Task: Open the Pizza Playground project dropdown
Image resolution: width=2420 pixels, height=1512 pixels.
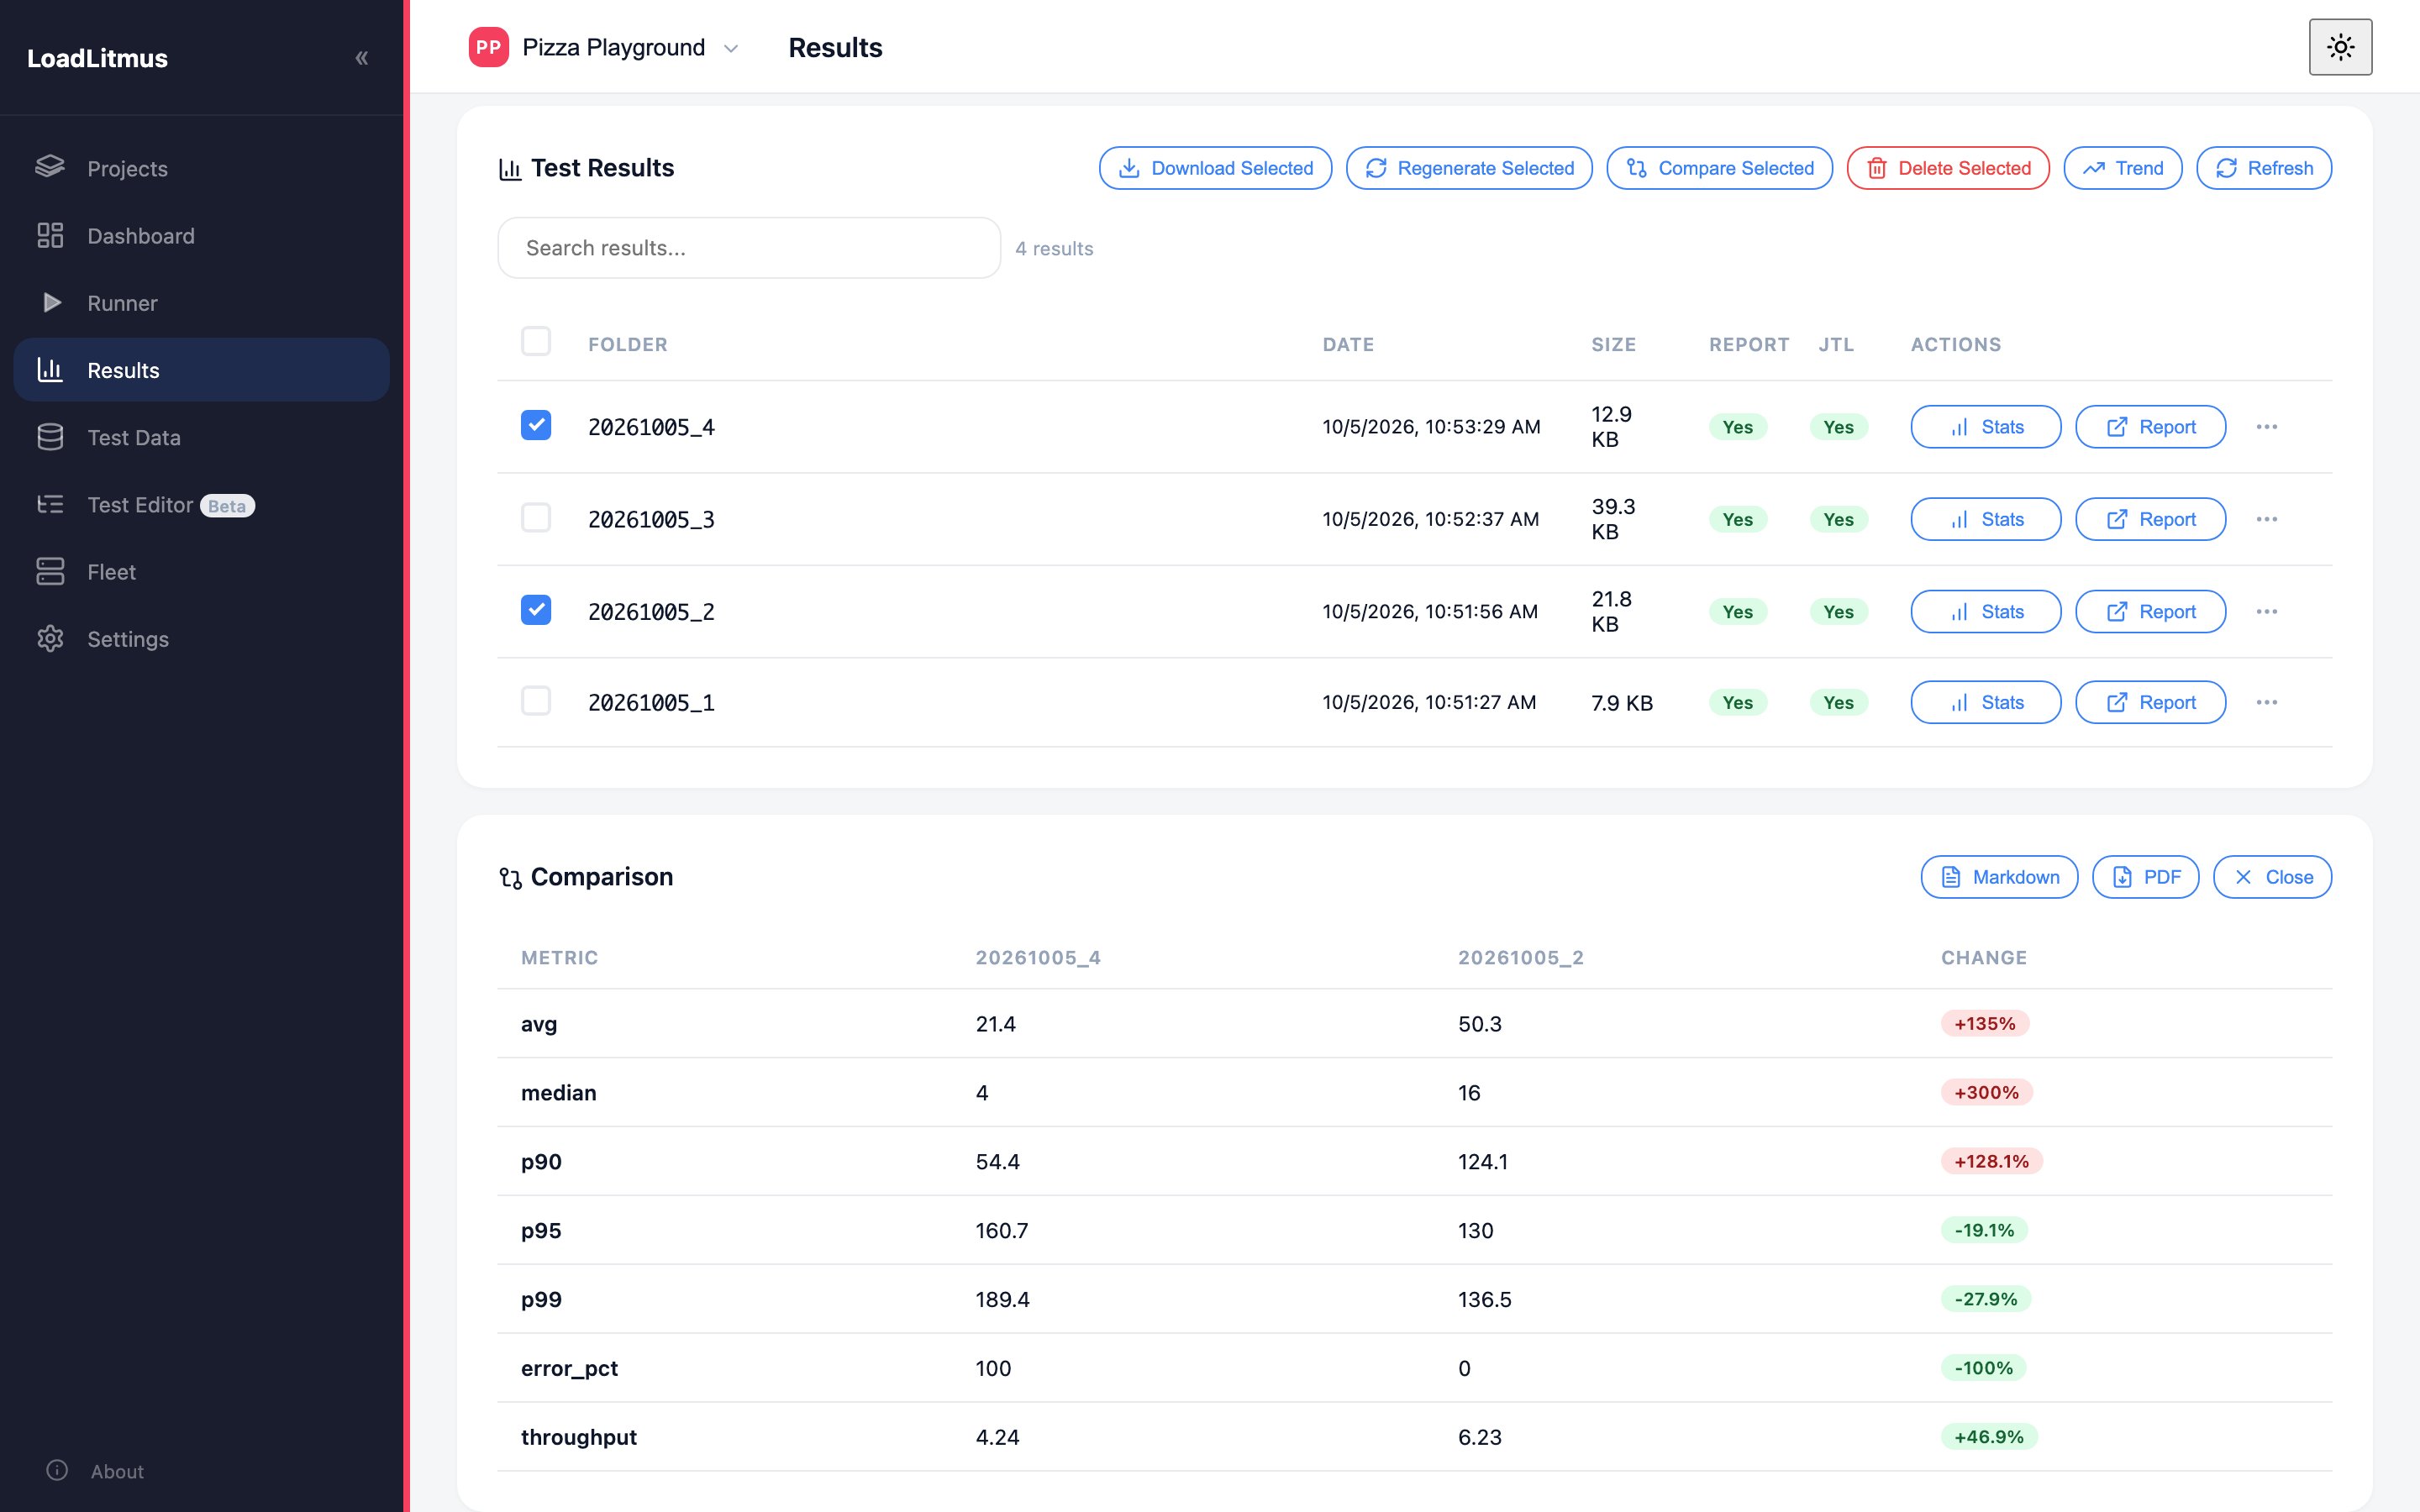Action: 605,47
